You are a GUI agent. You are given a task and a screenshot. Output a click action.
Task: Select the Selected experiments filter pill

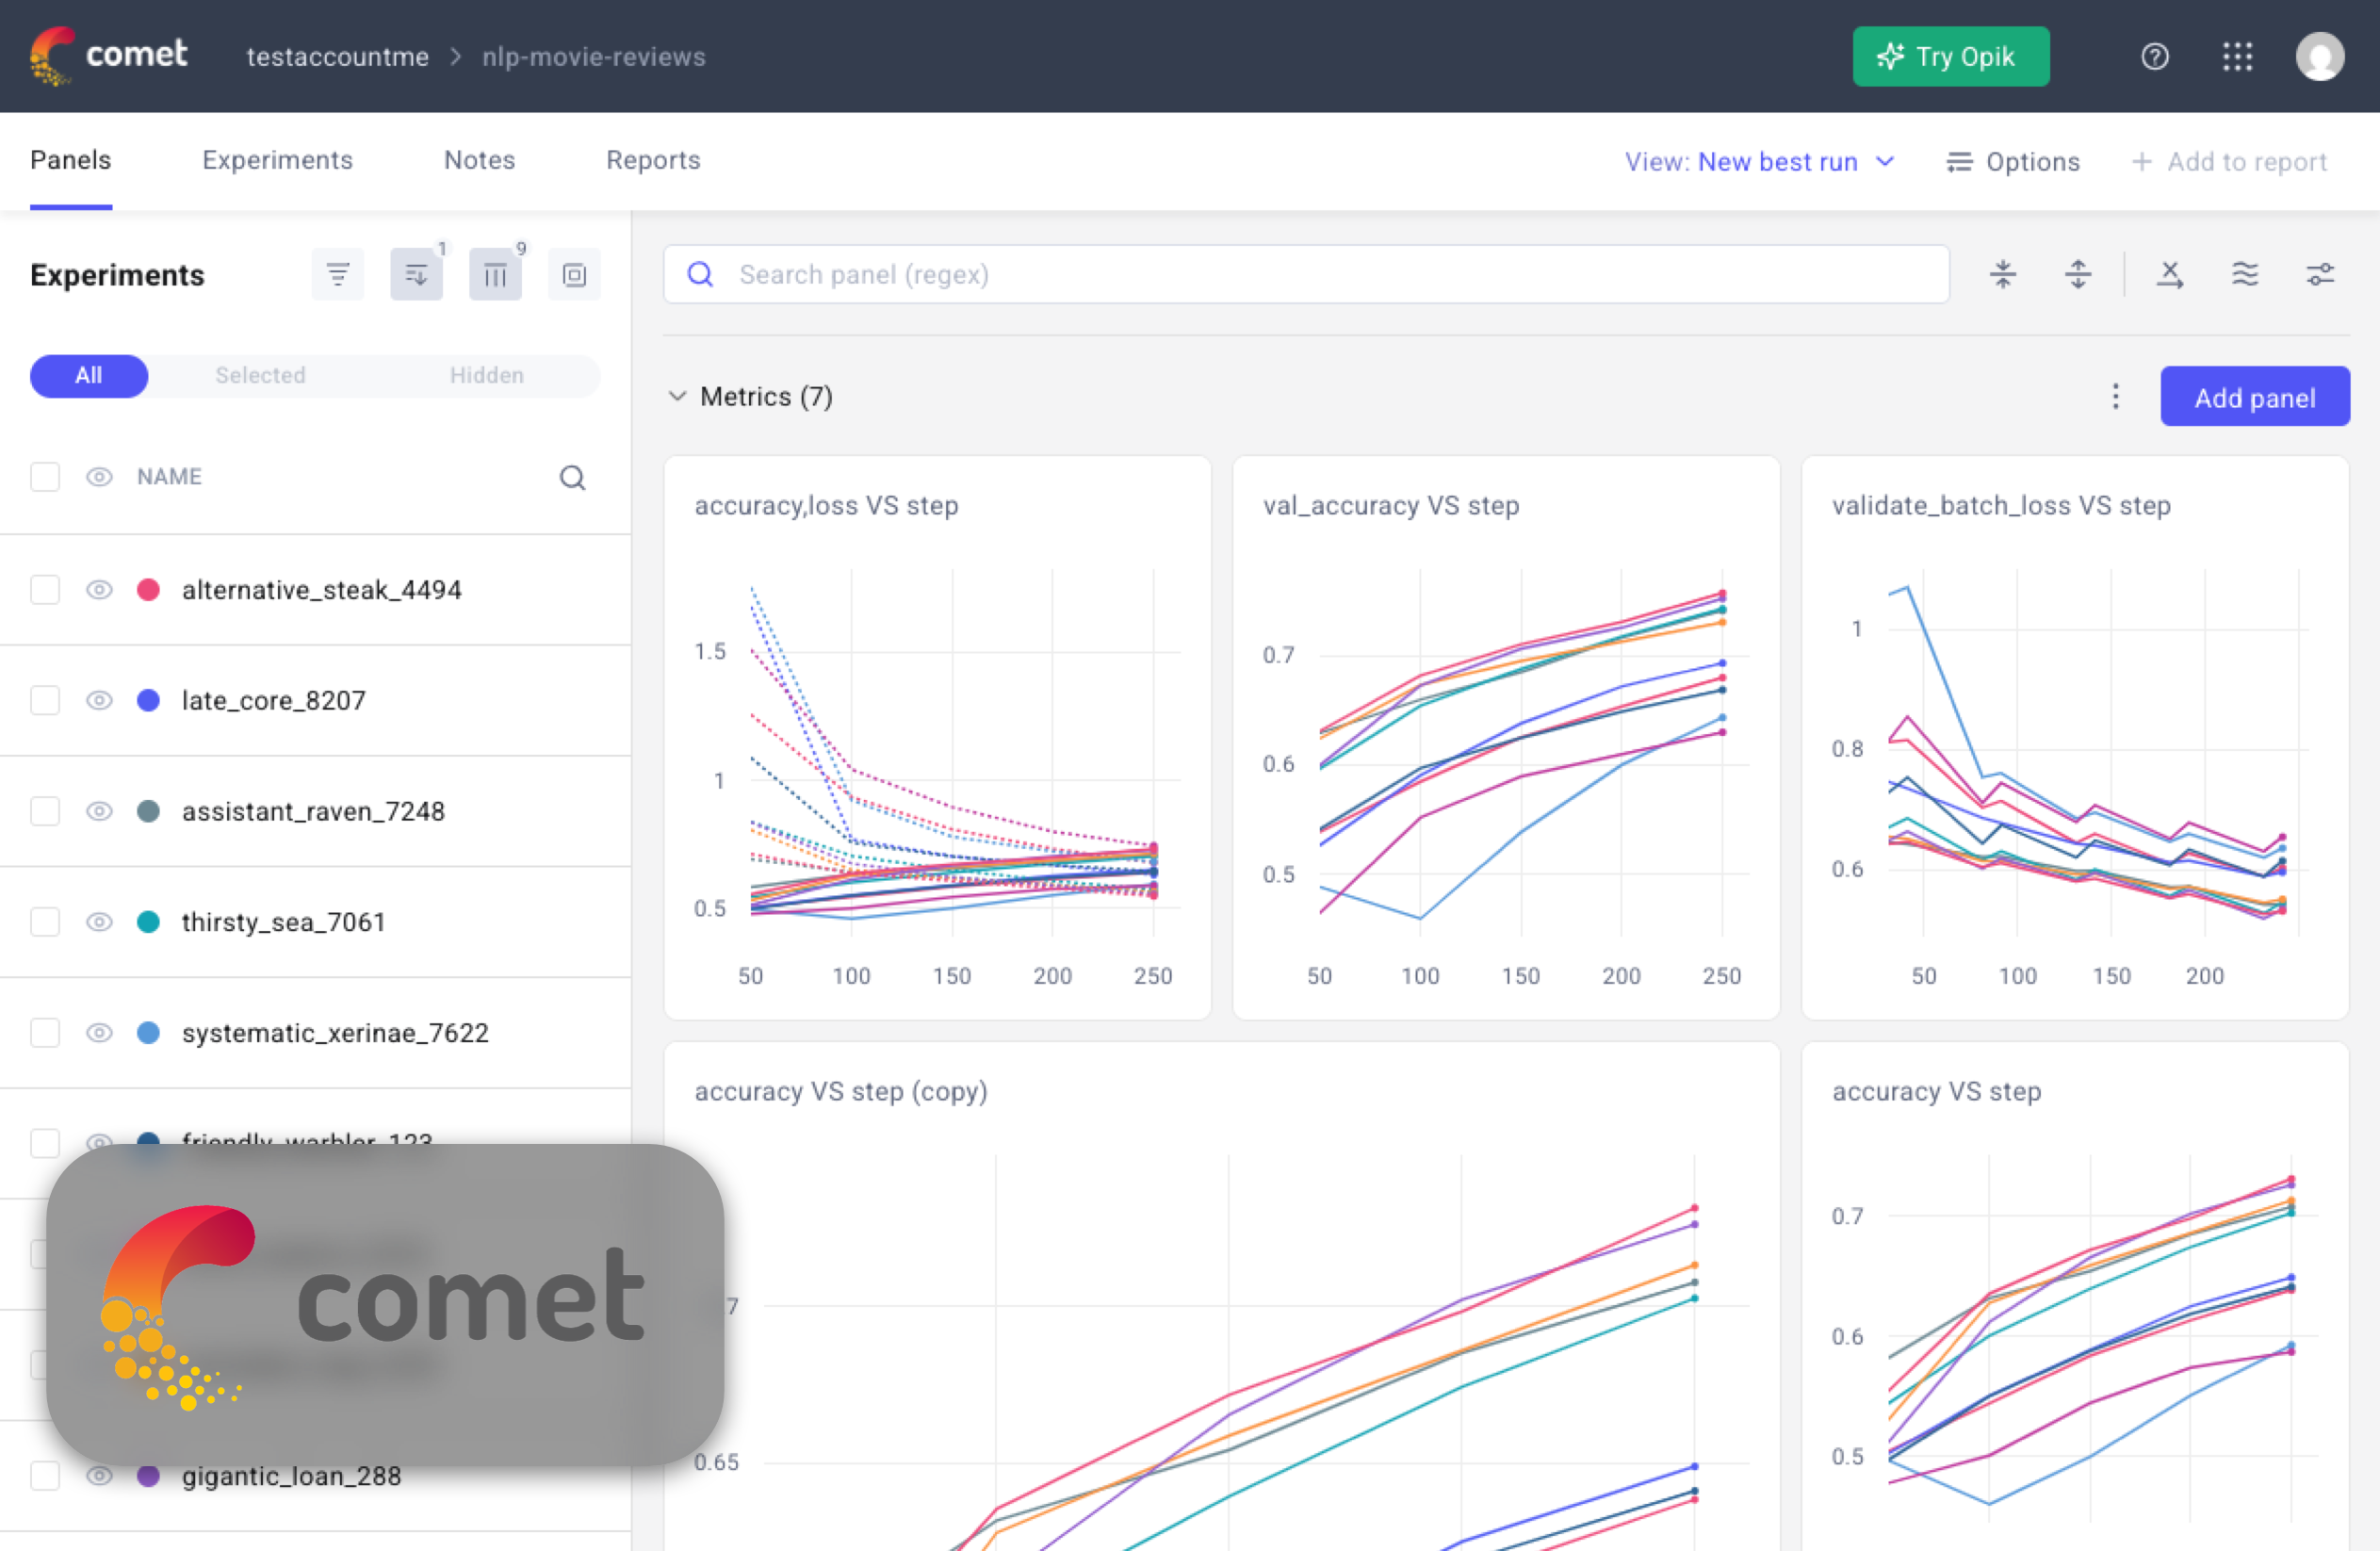(260, 376)
